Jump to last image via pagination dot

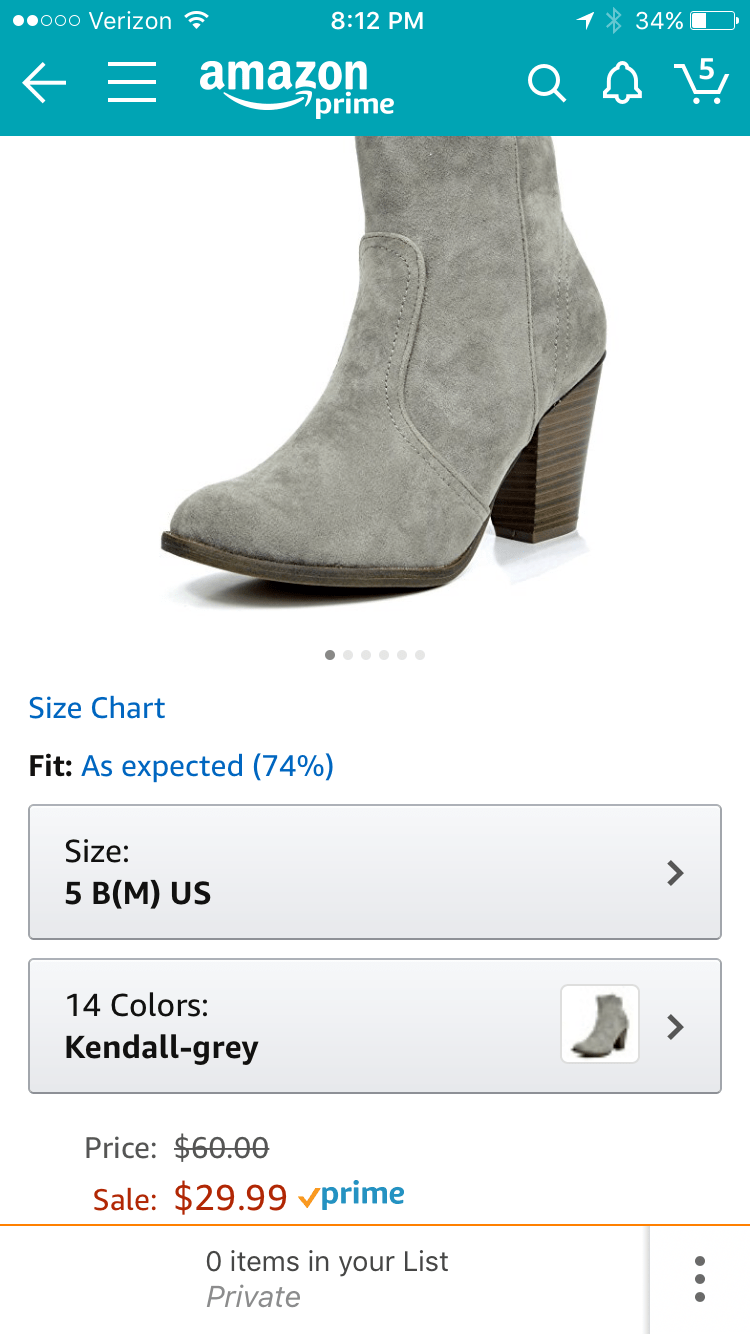420,655
